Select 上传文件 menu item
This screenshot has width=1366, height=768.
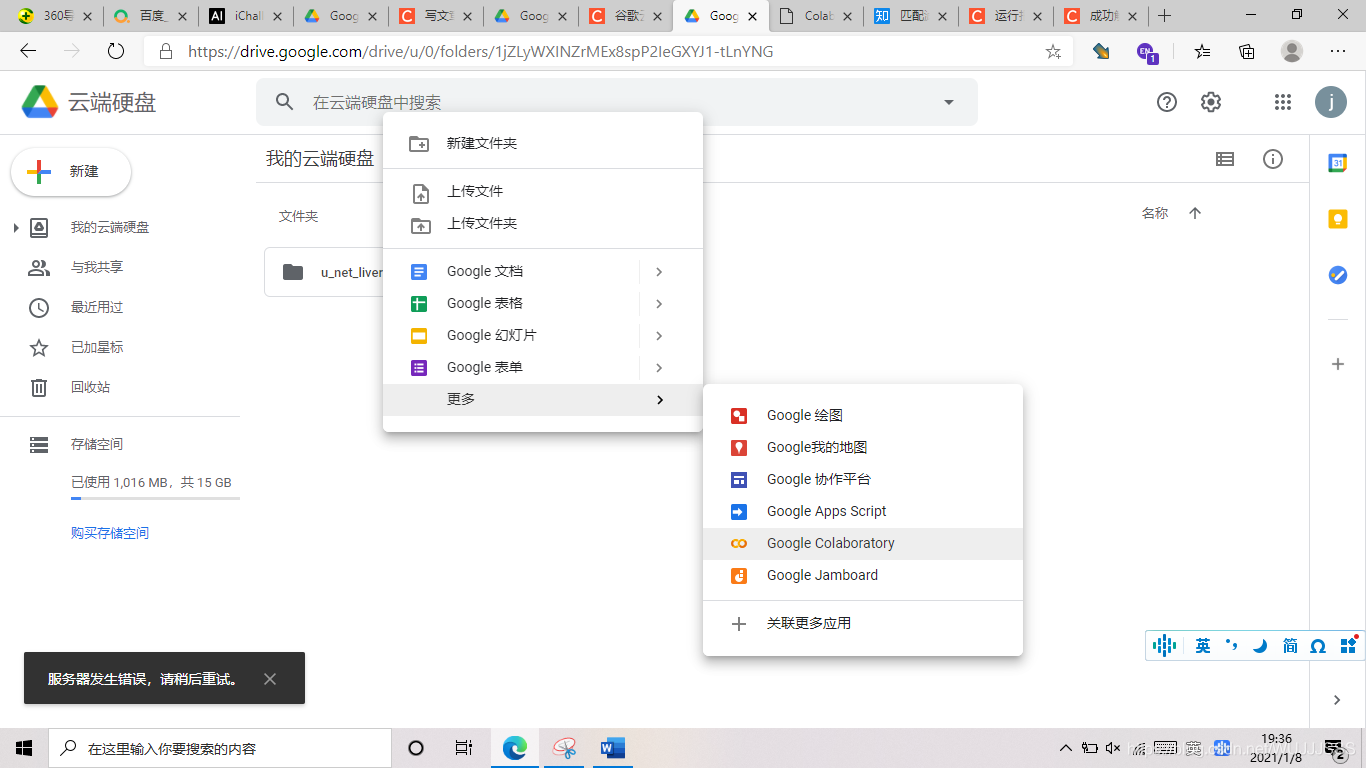(543, 191)
